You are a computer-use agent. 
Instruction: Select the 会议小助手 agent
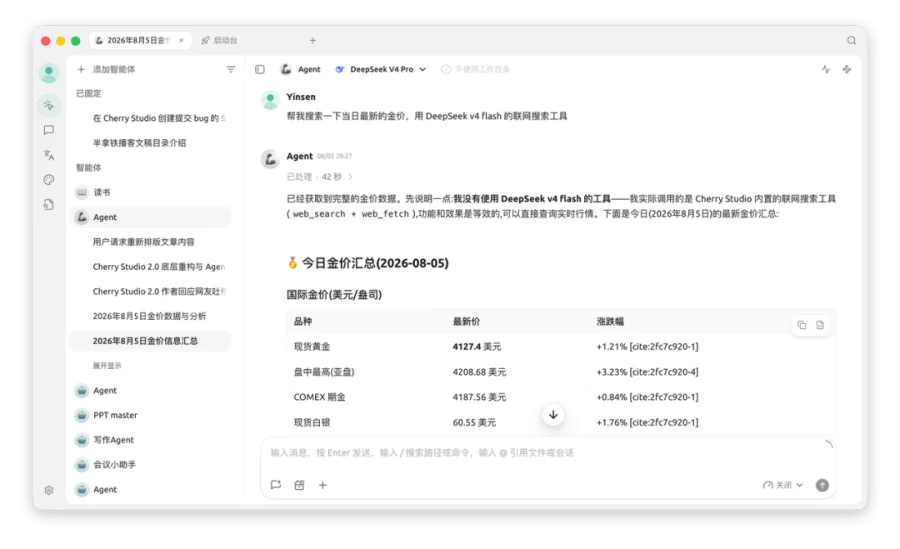152,465
